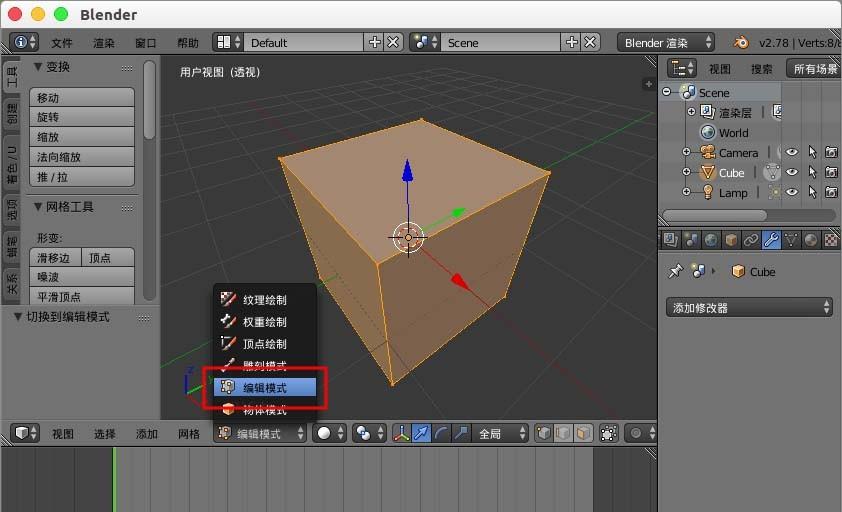Select the scale manipulator icon

(x=461, y=433)
